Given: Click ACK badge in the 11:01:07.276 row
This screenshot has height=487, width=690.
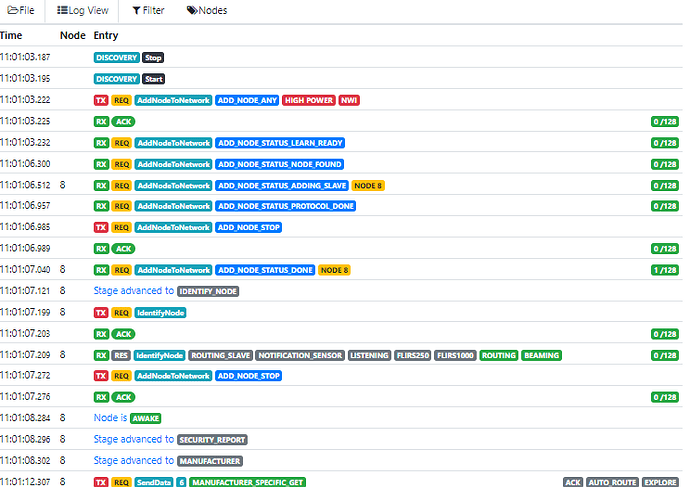Looking at the screenshot, I should tap(123, 397).
